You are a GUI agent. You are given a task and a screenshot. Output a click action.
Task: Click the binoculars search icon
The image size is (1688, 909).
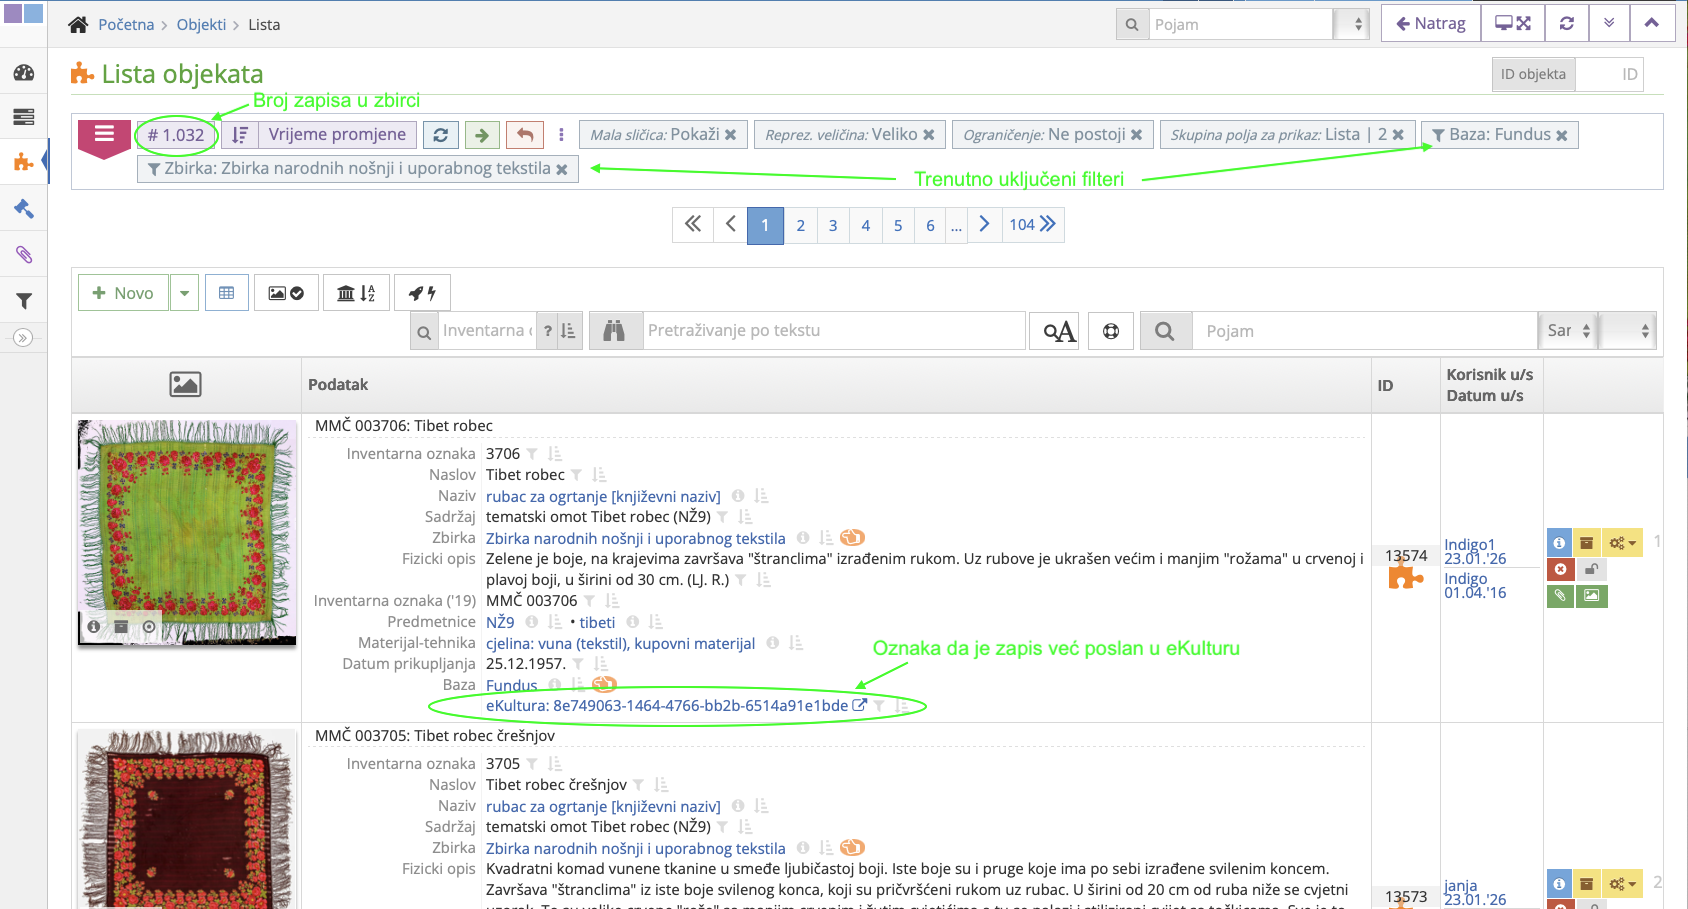(x=615, y=330)
